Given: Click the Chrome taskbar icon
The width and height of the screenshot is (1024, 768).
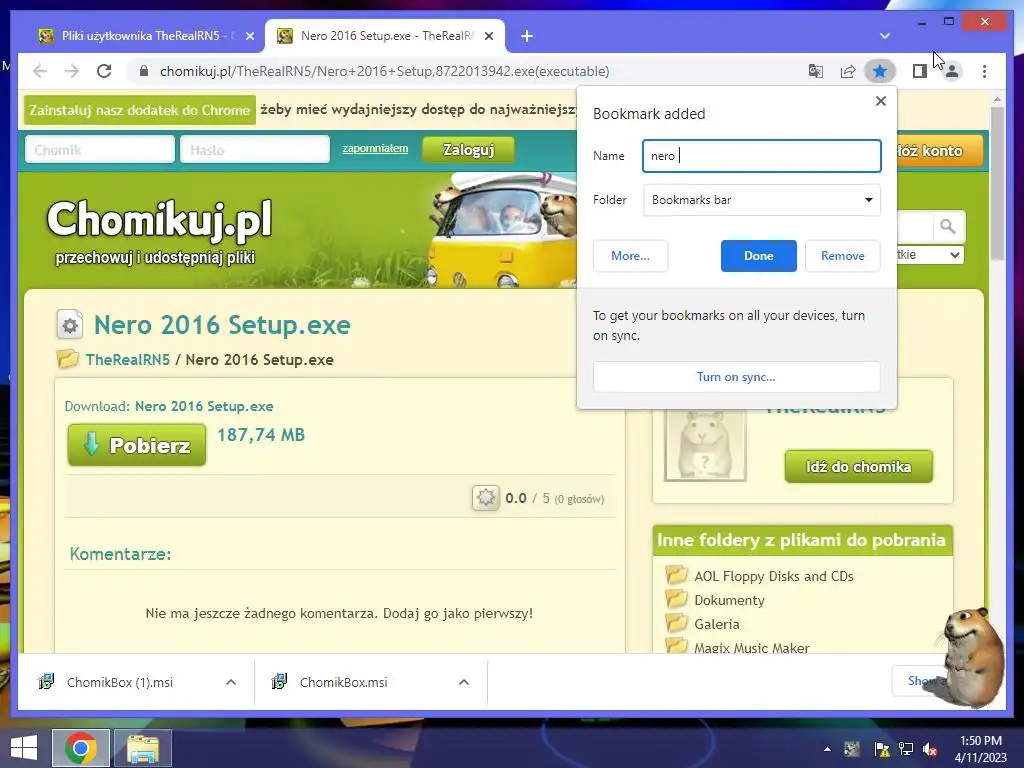Looking at the screenshot, I should point(81,748).
